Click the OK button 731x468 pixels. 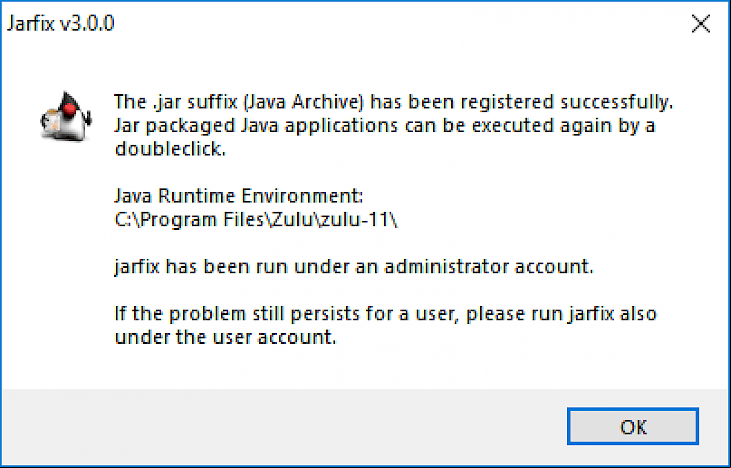point(633,426)
